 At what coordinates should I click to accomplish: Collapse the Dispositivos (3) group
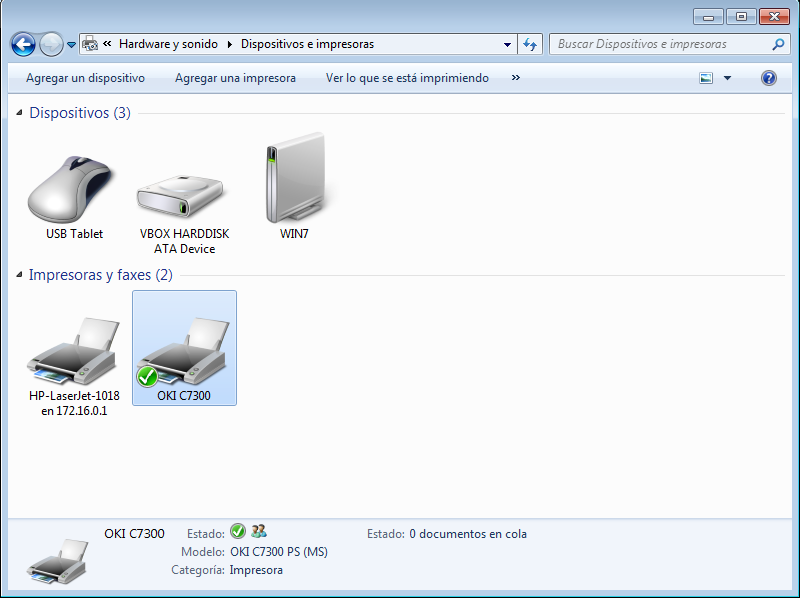tap(19, 112)
